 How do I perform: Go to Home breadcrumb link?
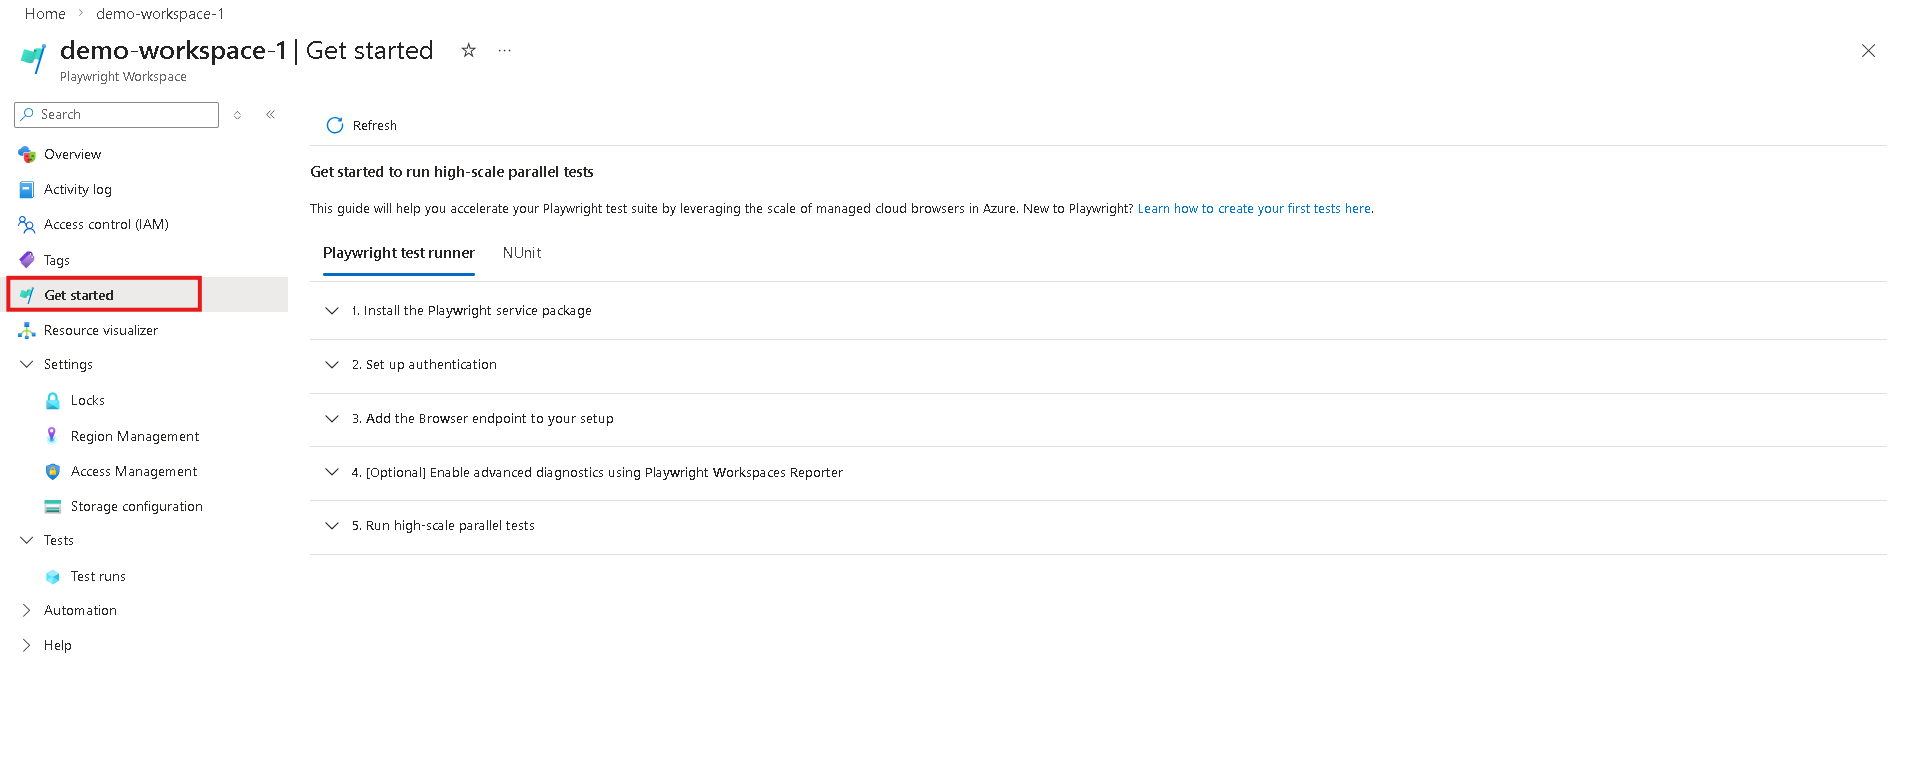point(45,14)
